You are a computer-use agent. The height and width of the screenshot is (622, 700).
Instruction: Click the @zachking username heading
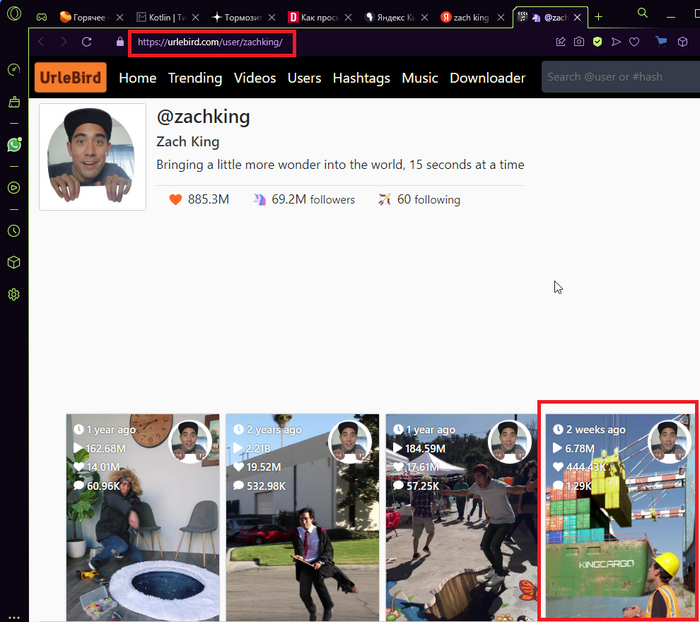(203, 117)
